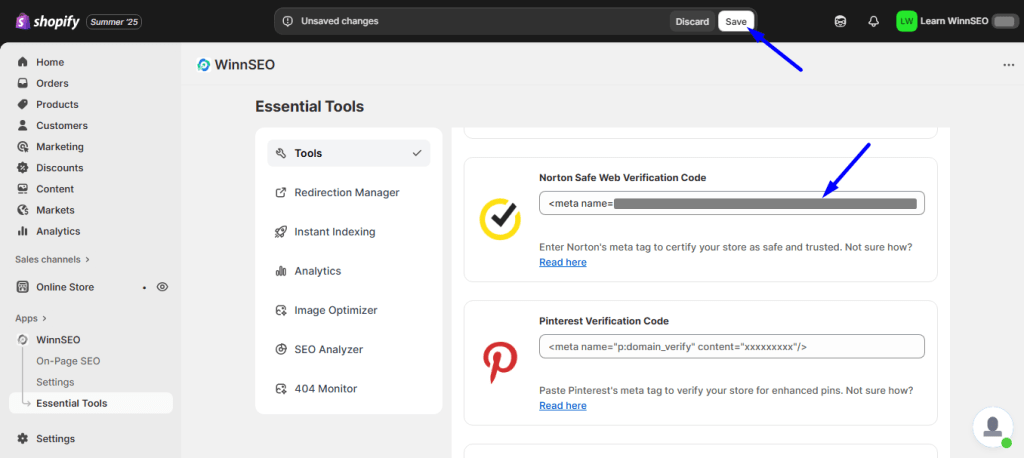Click the Pinterest Verification Code field

[731, 346]
